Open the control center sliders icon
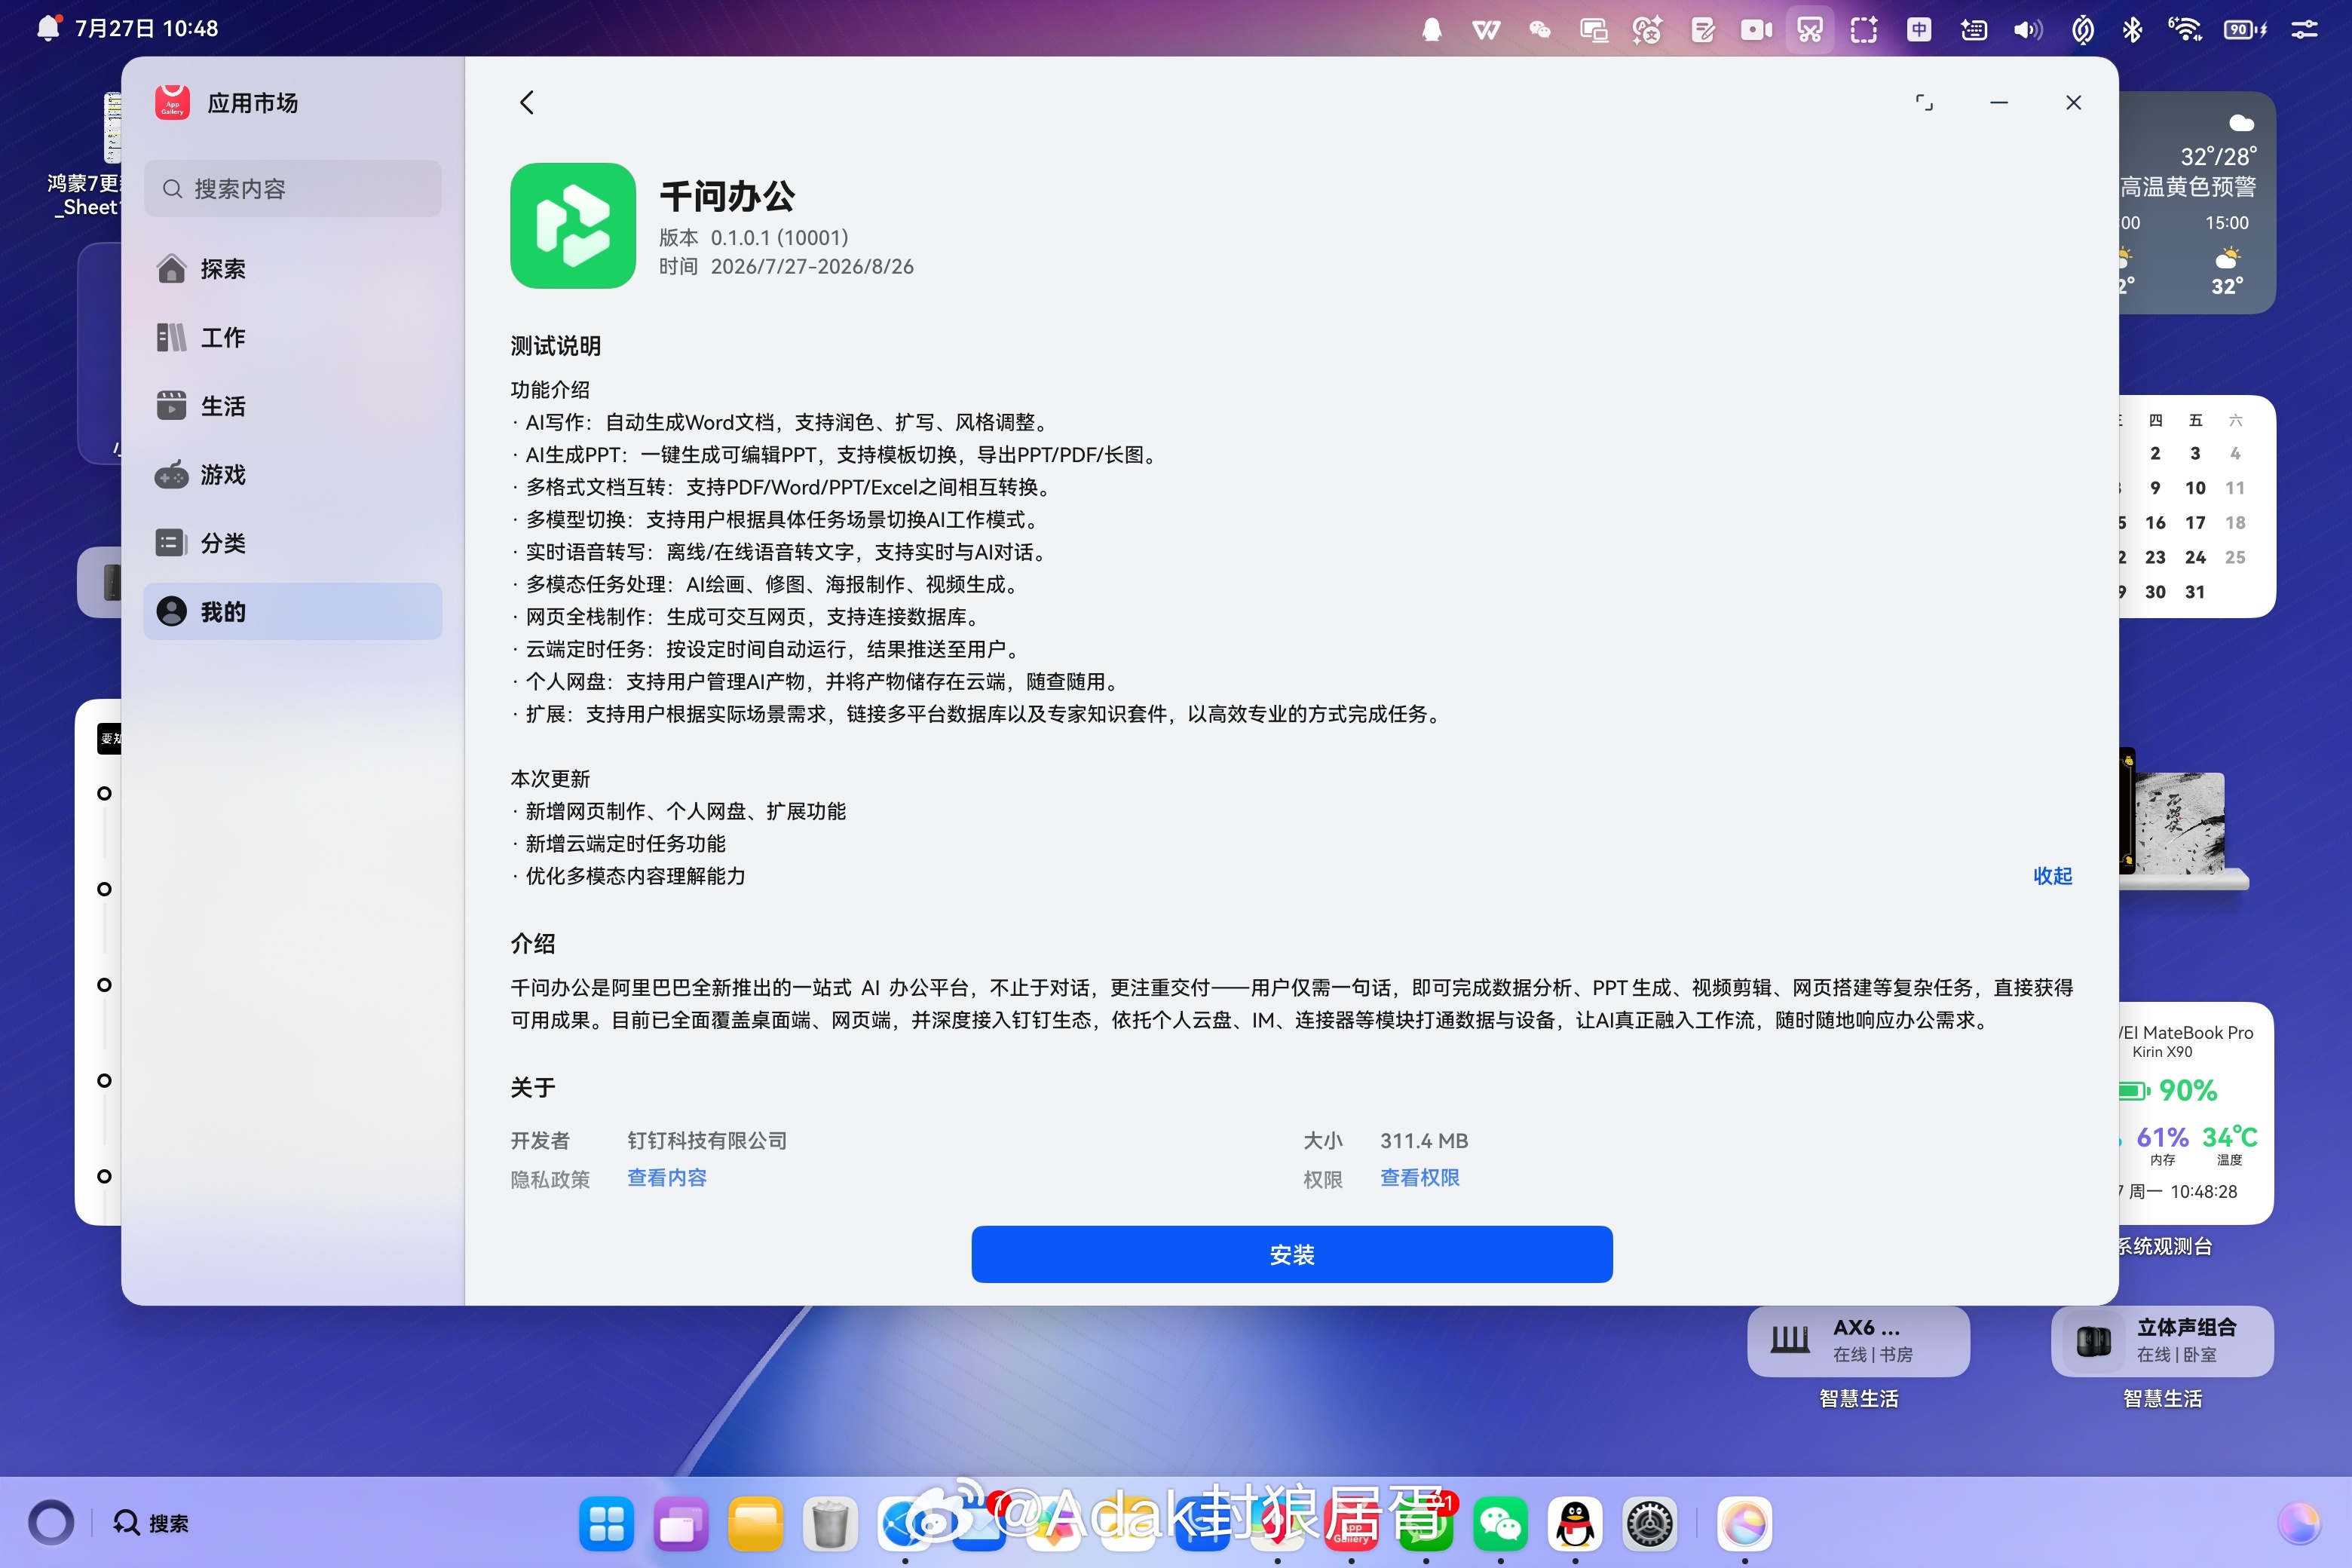The image size is (2352, 1568). click(2304, 29)
